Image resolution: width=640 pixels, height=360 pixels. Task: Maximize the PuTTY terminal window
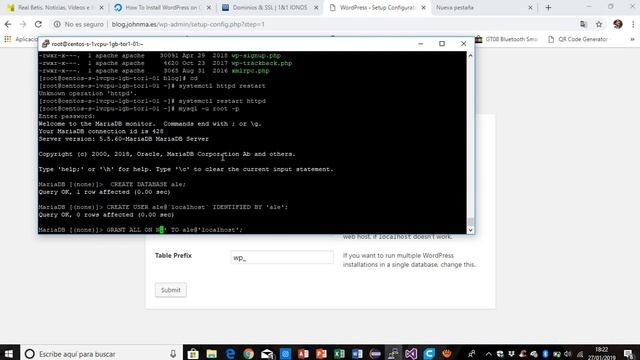[x=442, y=44]
